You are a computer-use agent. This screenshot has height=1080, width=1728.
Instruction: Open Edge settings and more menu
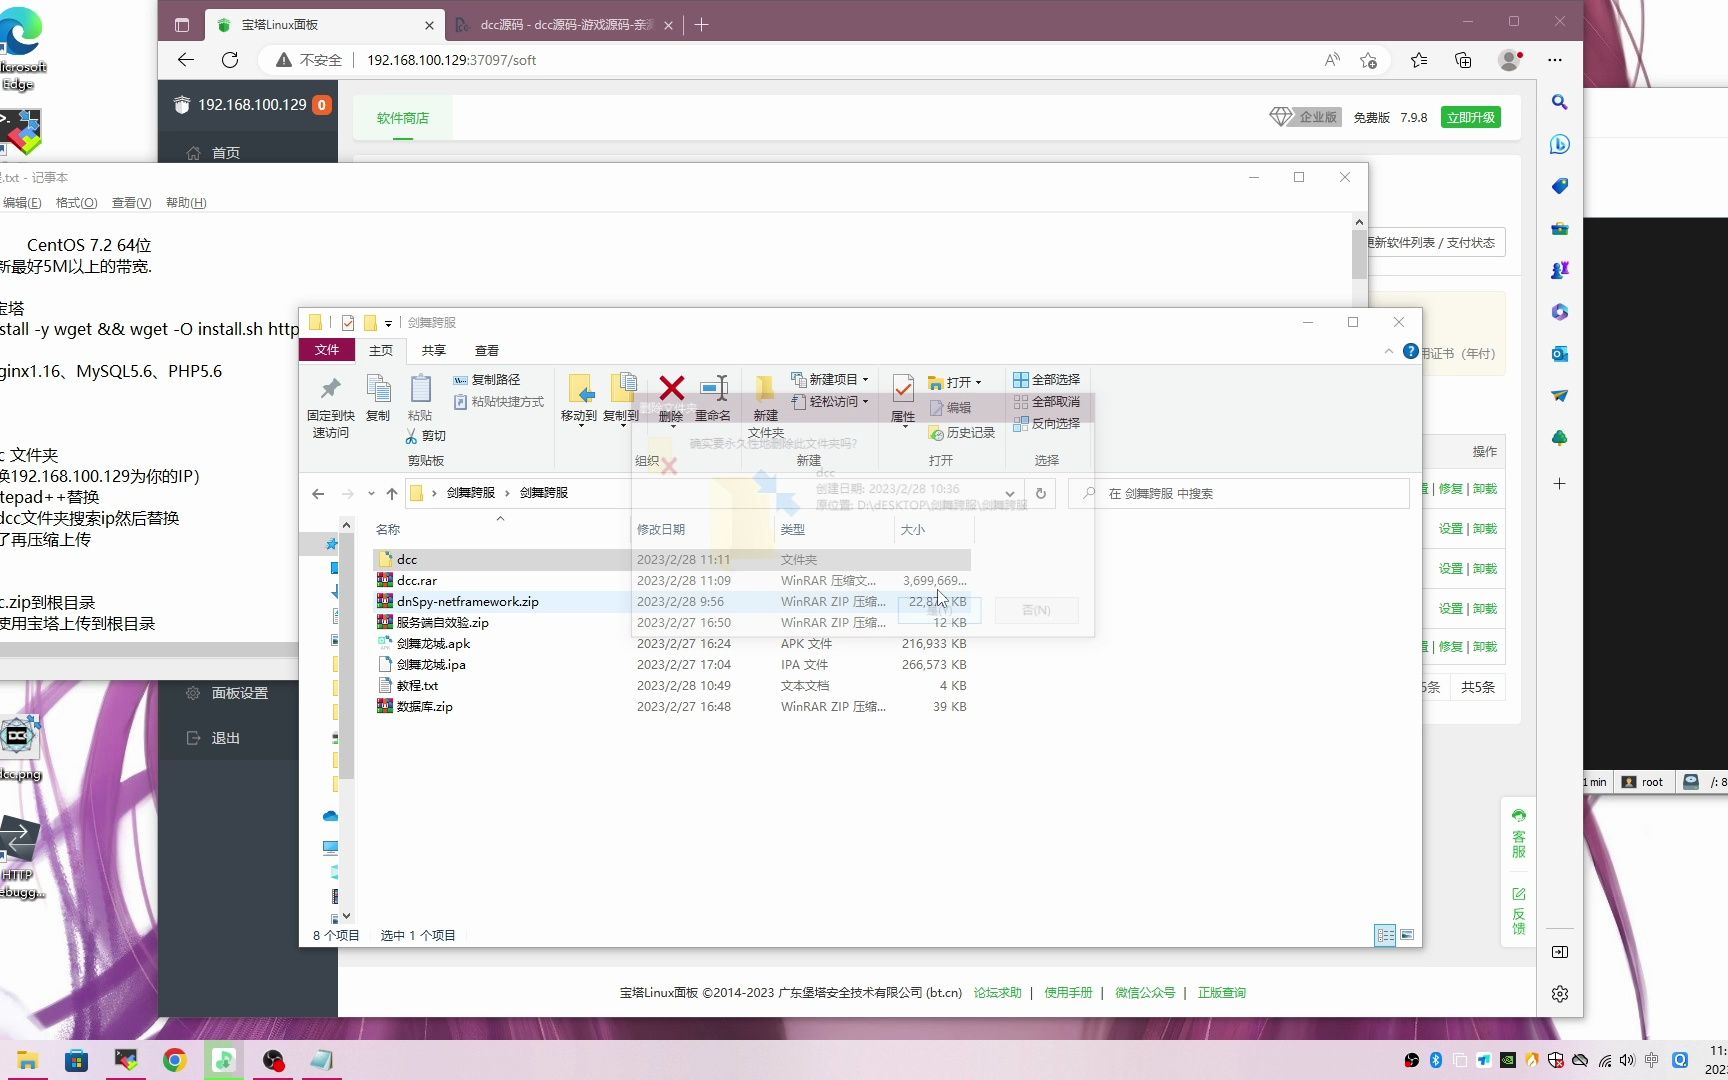tap(1554, 60)
